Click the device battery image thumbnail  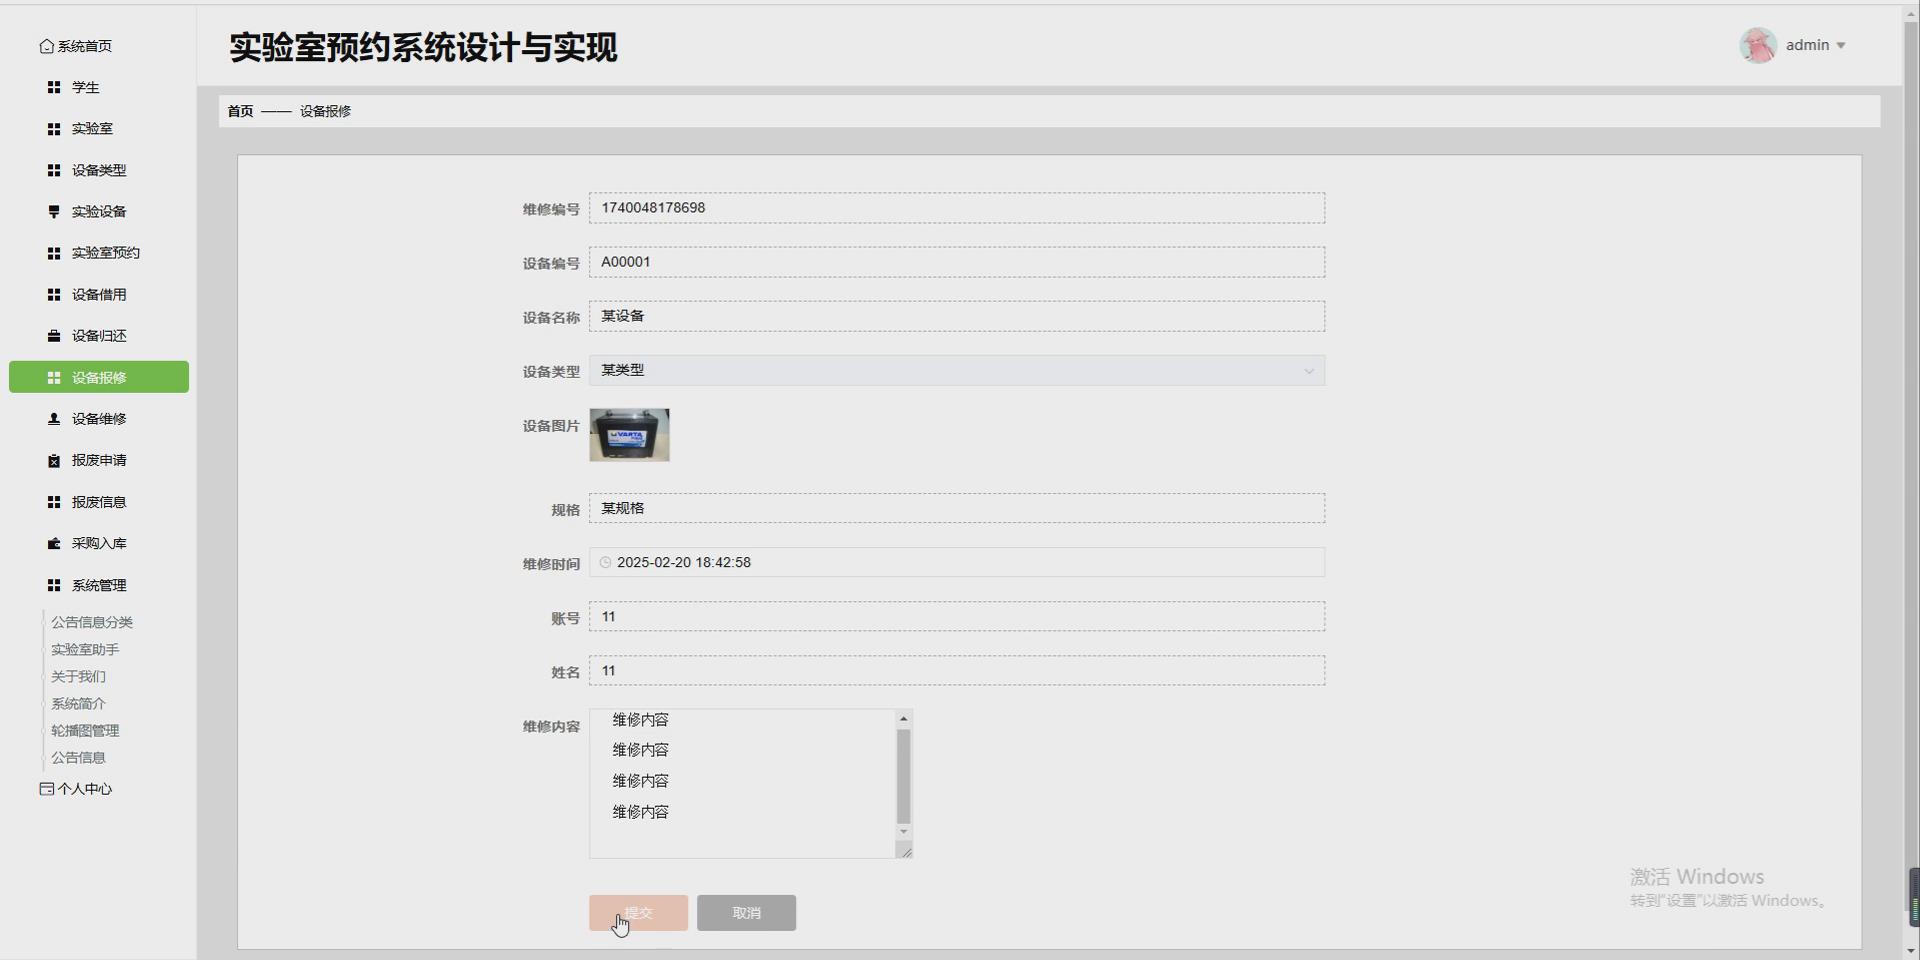click(x=629, y=434)
